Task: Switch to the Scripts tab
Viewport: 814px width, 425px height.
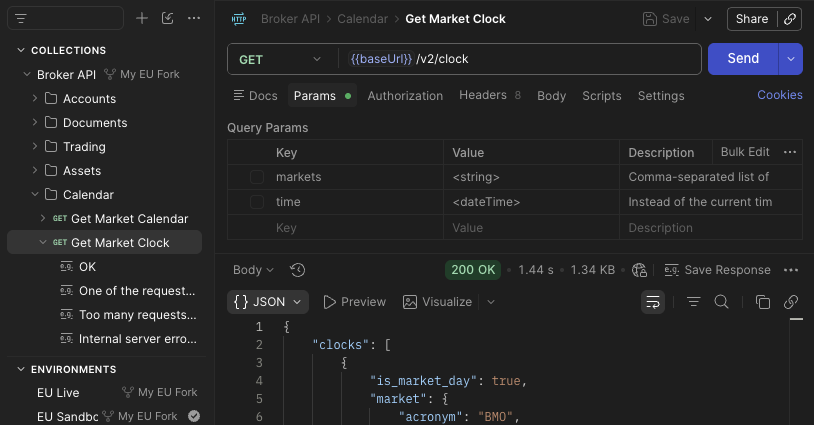Action: tap(602, 95)
